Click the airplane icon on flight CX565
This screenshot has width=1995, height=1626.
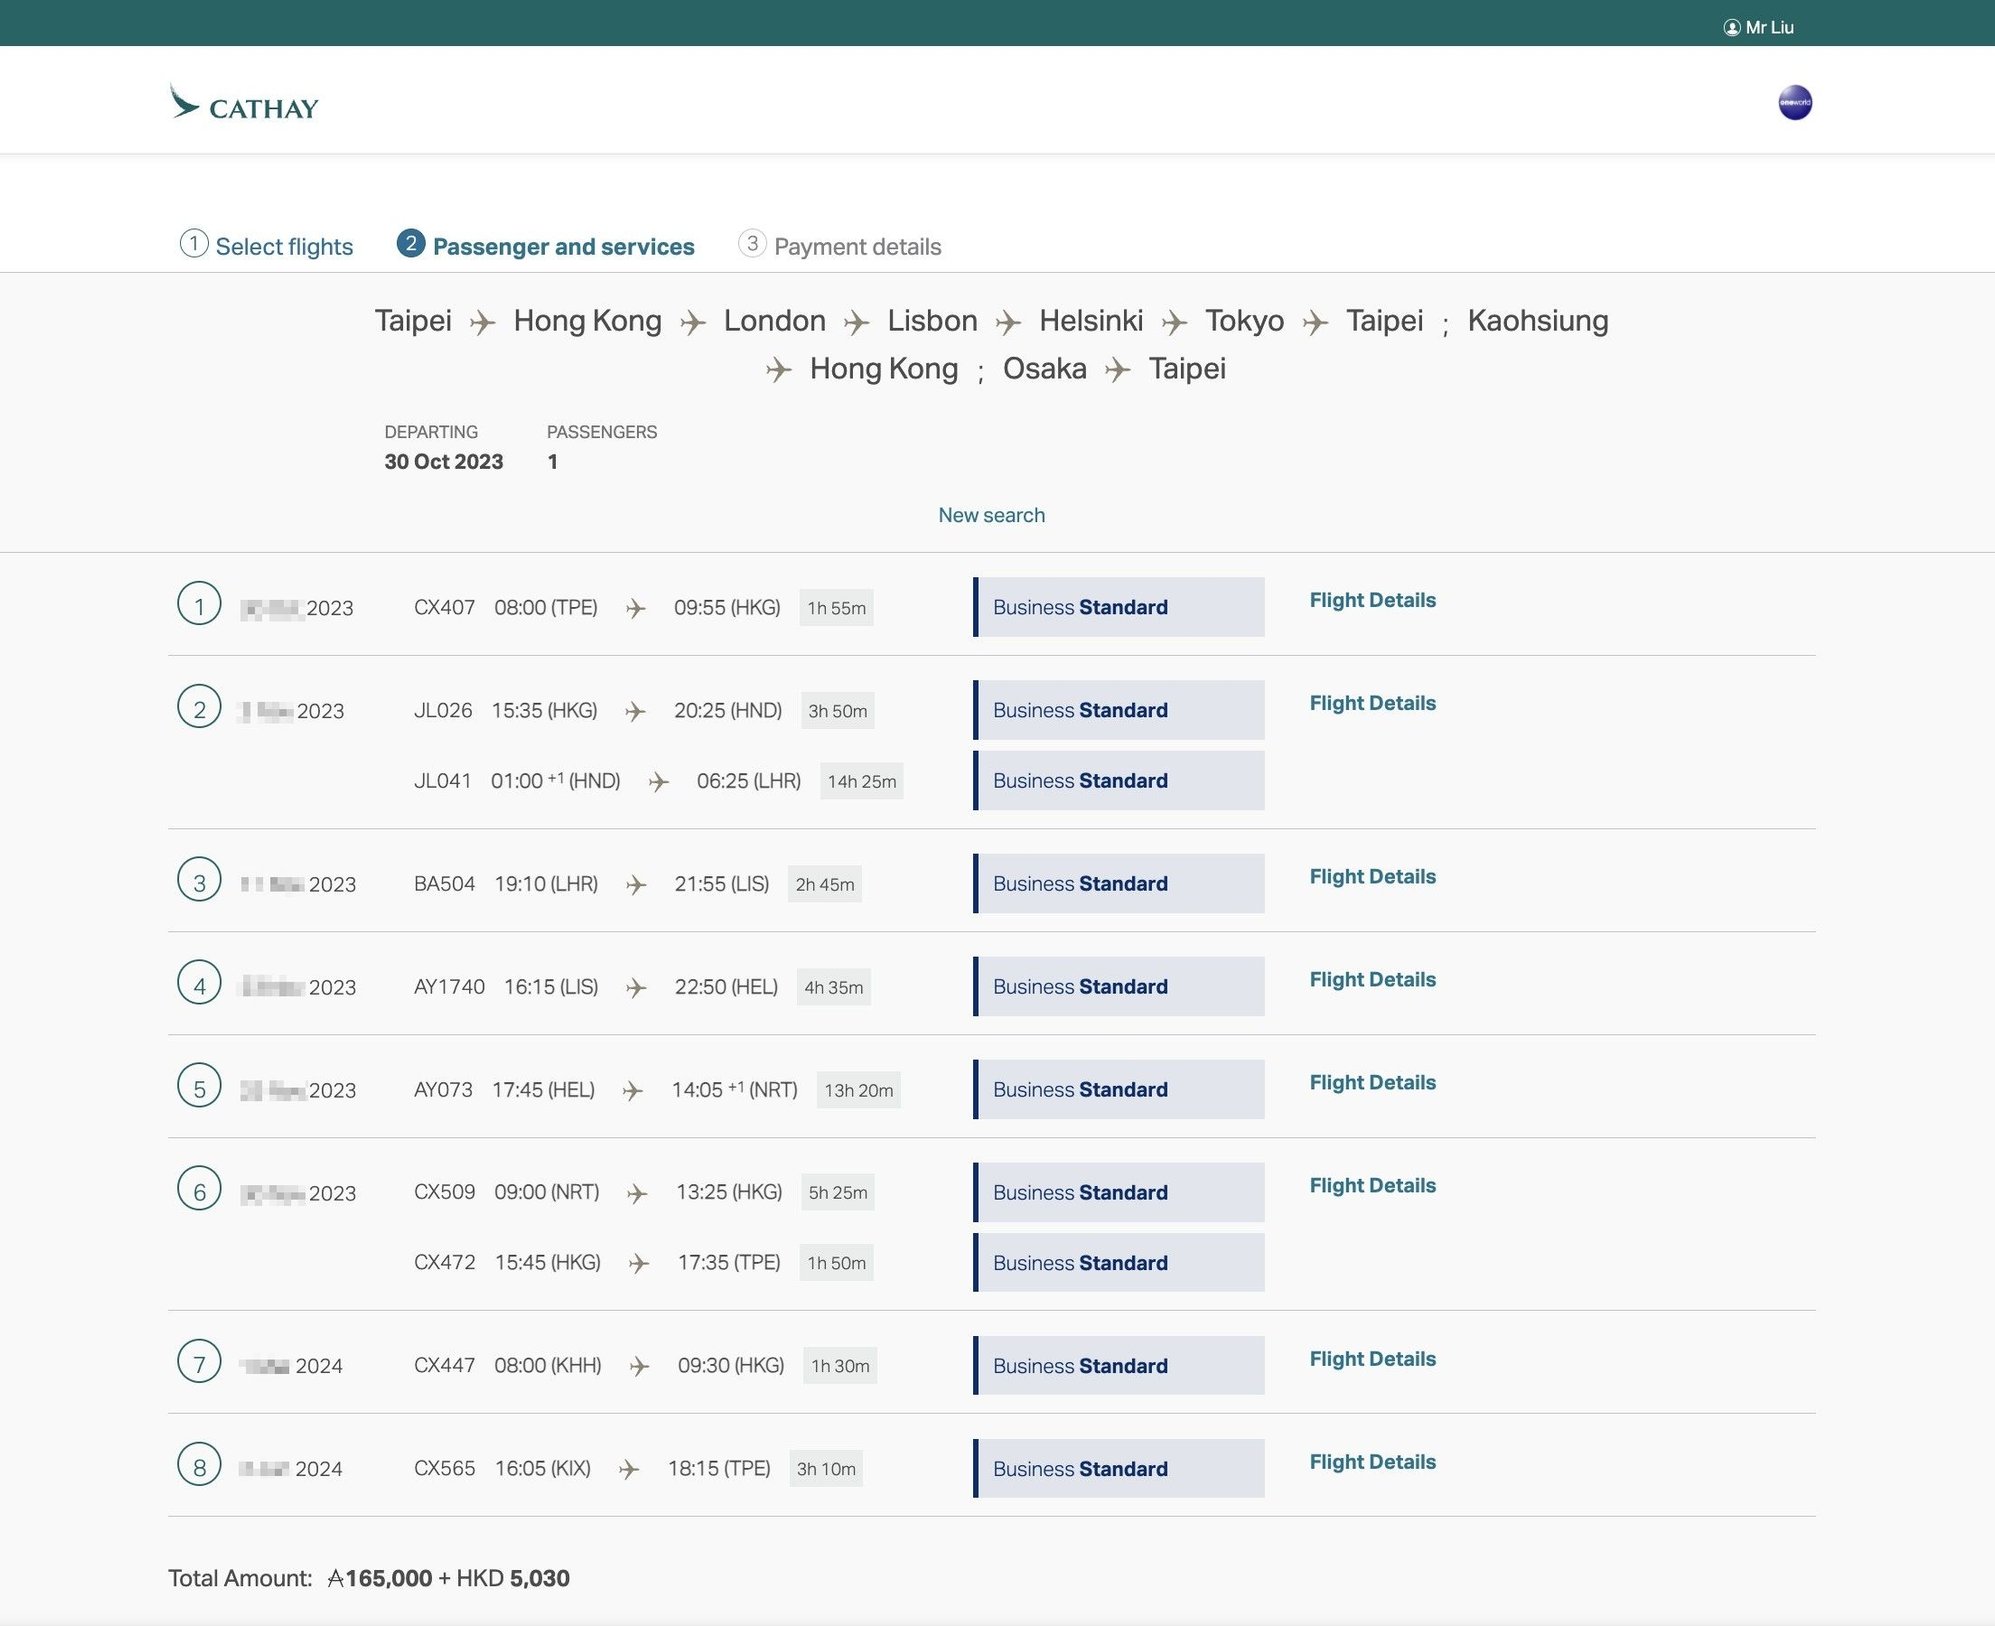(629, 1468)
